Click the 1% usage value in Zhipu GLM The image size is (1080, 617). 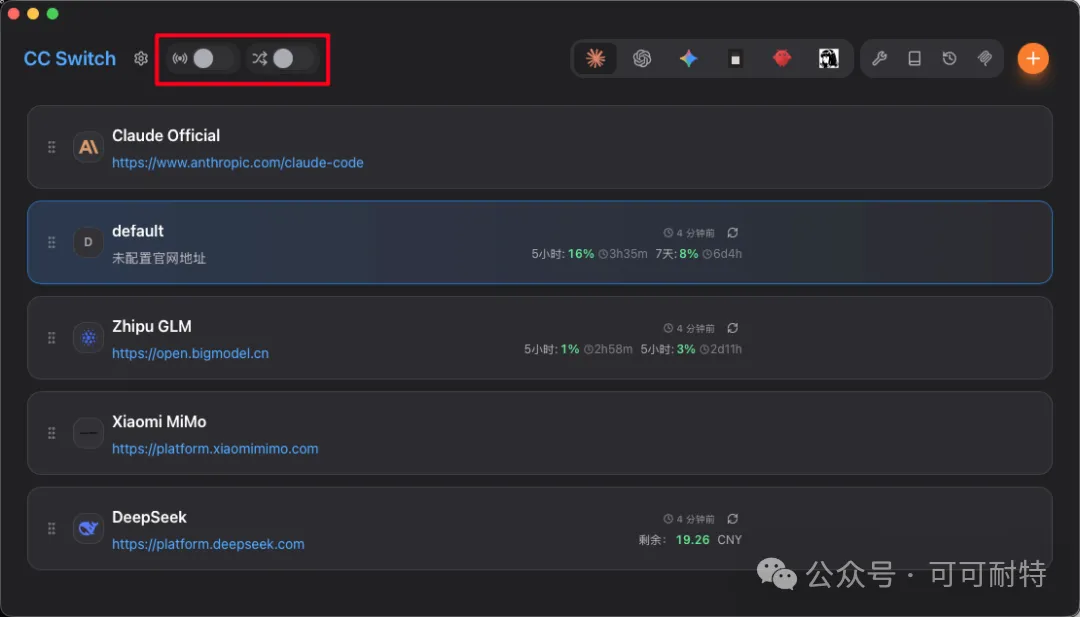pyautogui.click(x=570, y=349)
